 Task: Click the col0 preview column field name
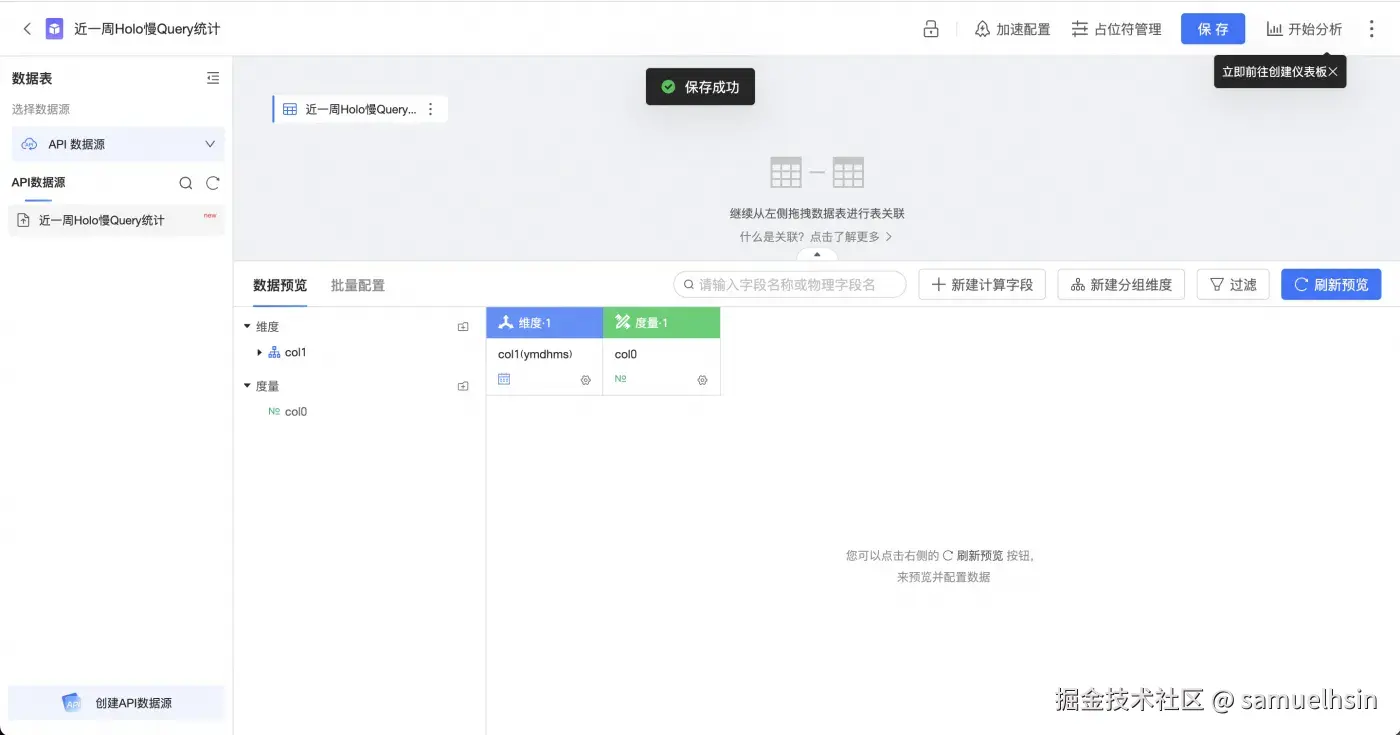tap(626, 354)
